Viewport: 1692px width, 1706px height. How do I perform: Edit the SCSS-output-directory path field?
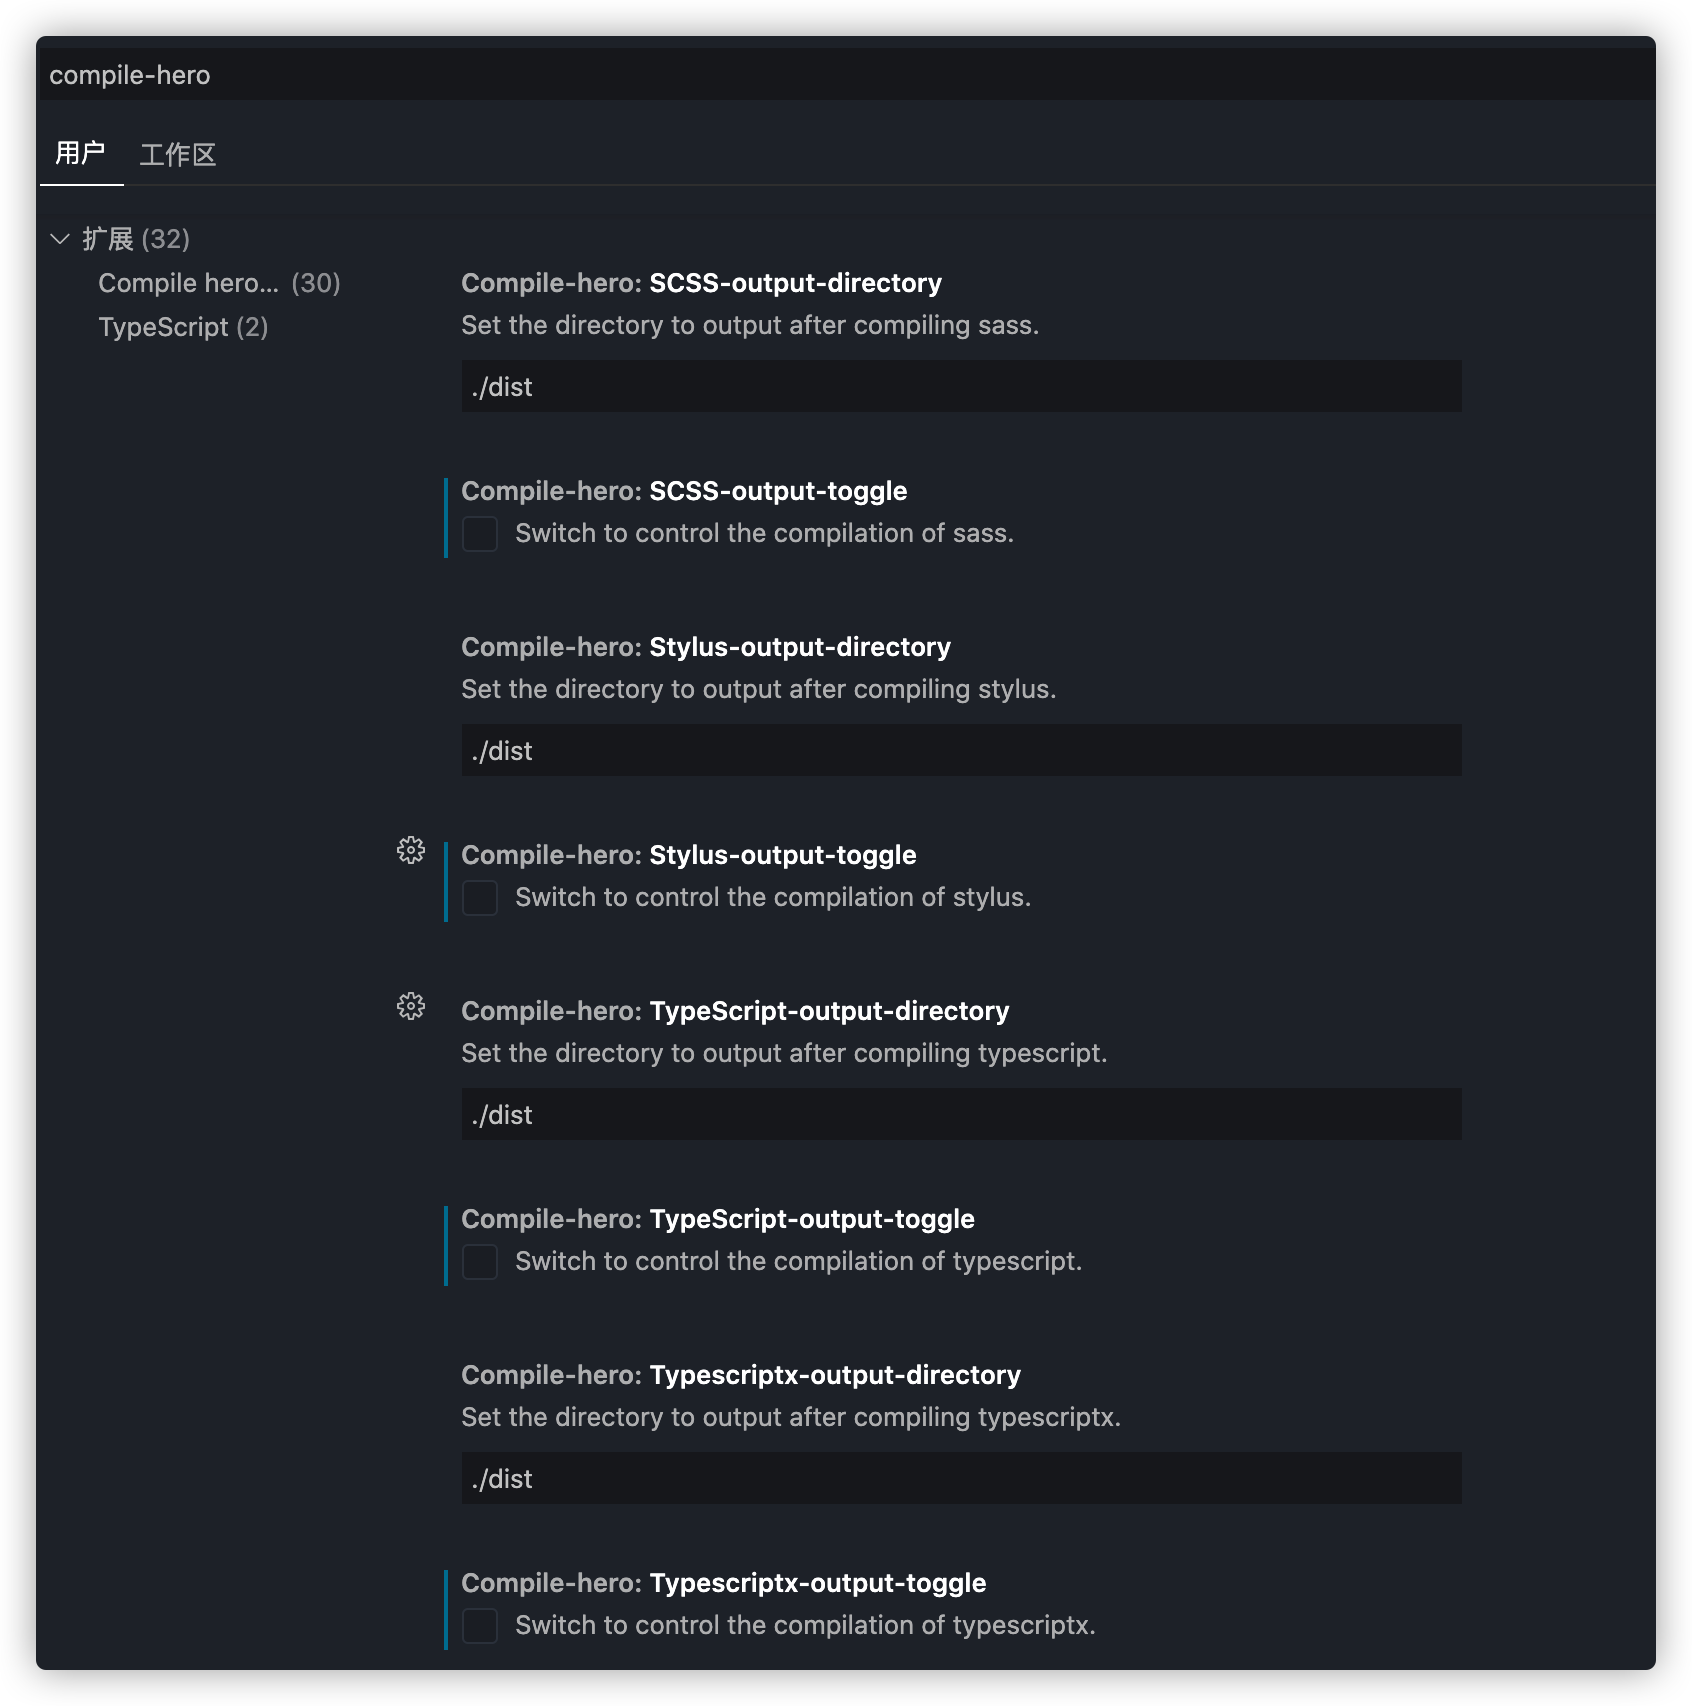[961, 386]
